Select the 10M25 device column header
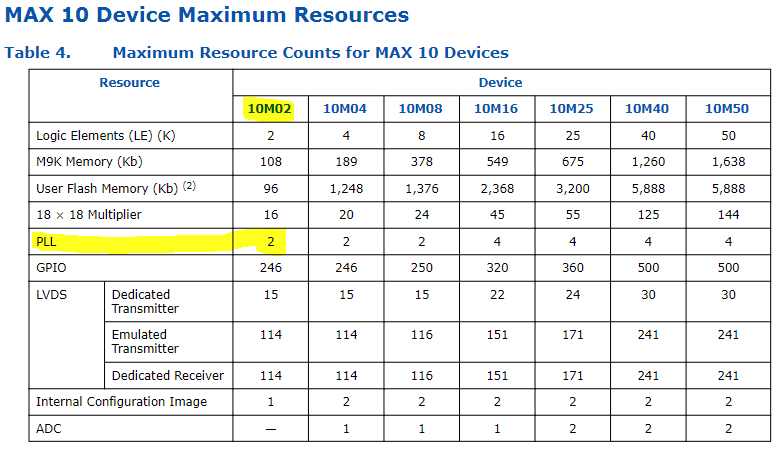 pyautogui.click(x=571, y=109)
